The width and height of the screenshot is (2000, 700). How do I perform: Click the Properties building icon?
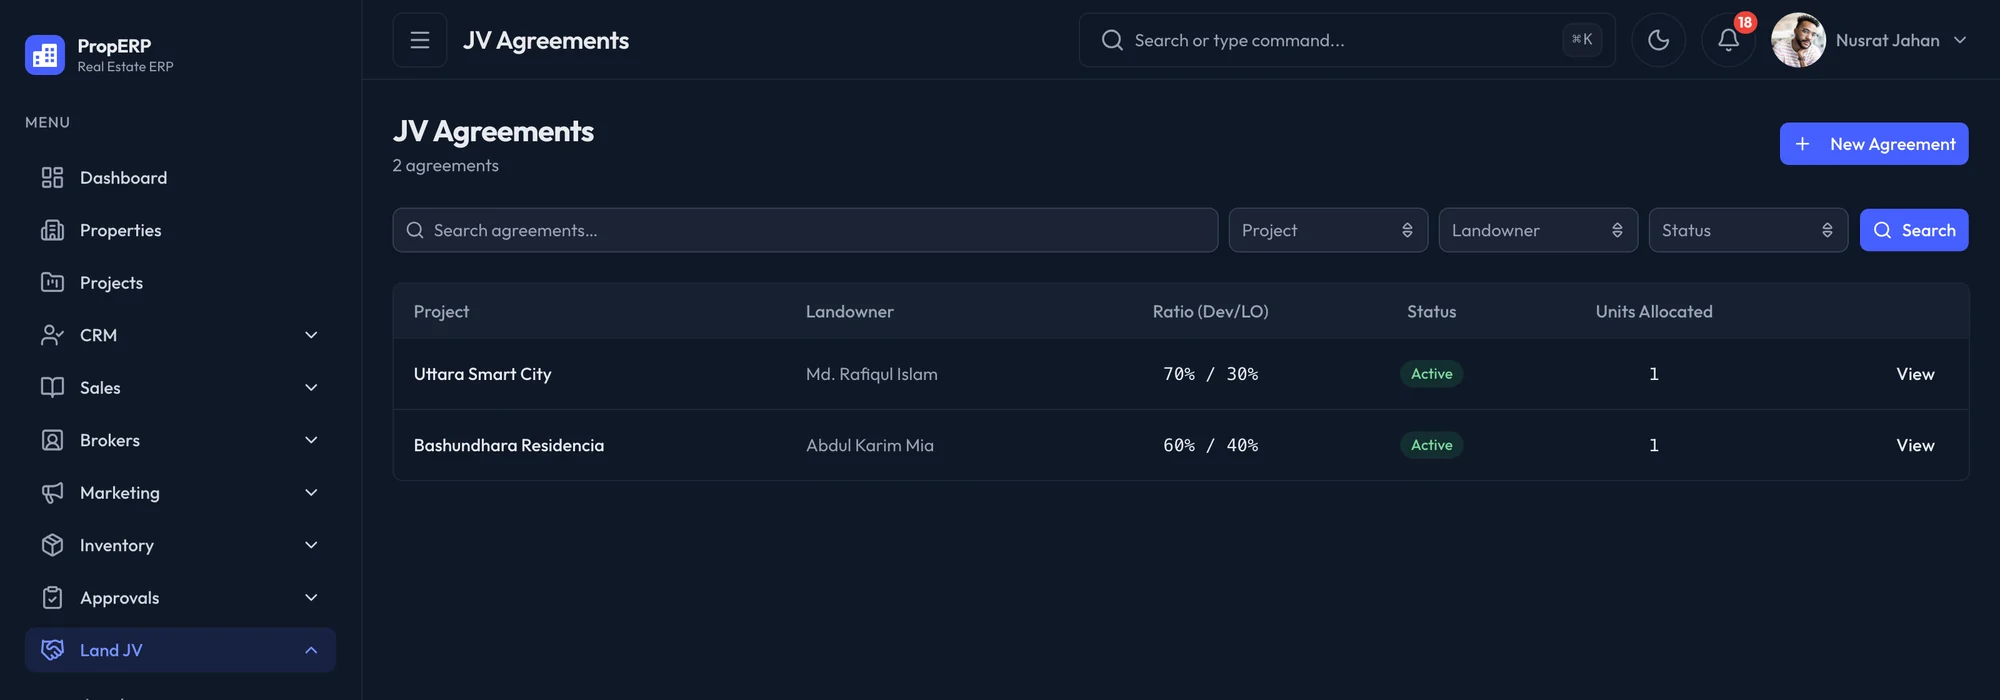click(52, 230)
